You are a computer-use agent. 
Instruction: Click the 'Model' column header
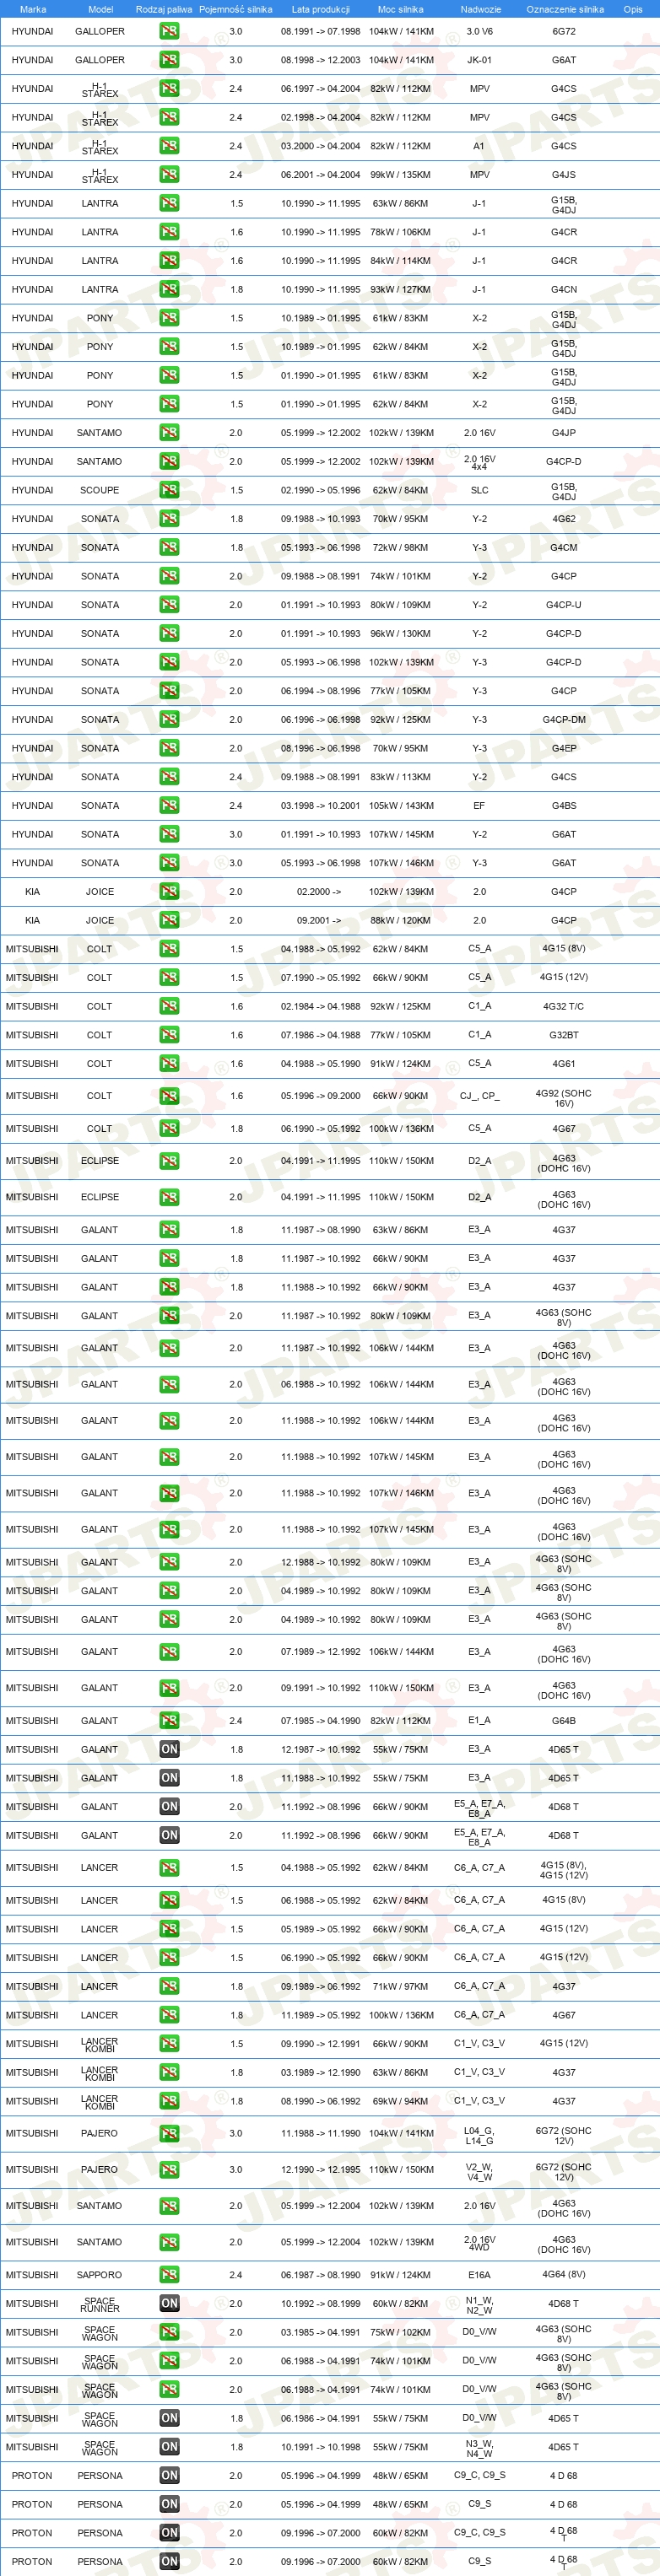pyautogui.click(x=100, y=9)
